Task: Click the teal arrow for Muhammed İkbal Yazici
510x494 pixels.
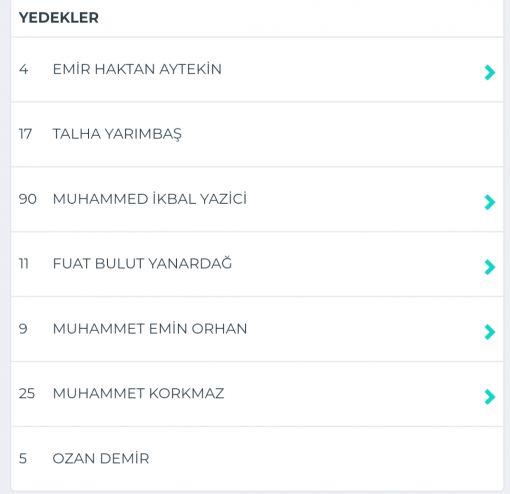Action: tap(490, 202)
